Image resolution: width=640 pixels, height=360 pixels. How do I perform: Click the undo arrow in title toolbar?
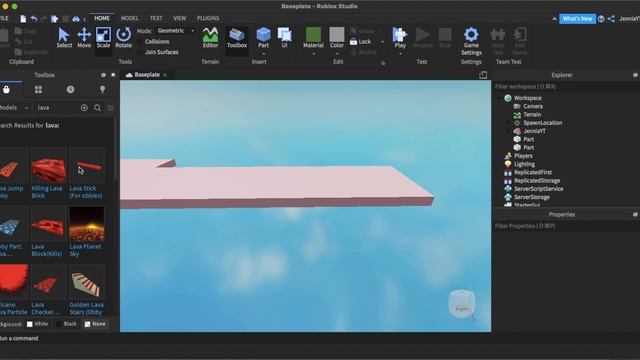coord(34,19)
